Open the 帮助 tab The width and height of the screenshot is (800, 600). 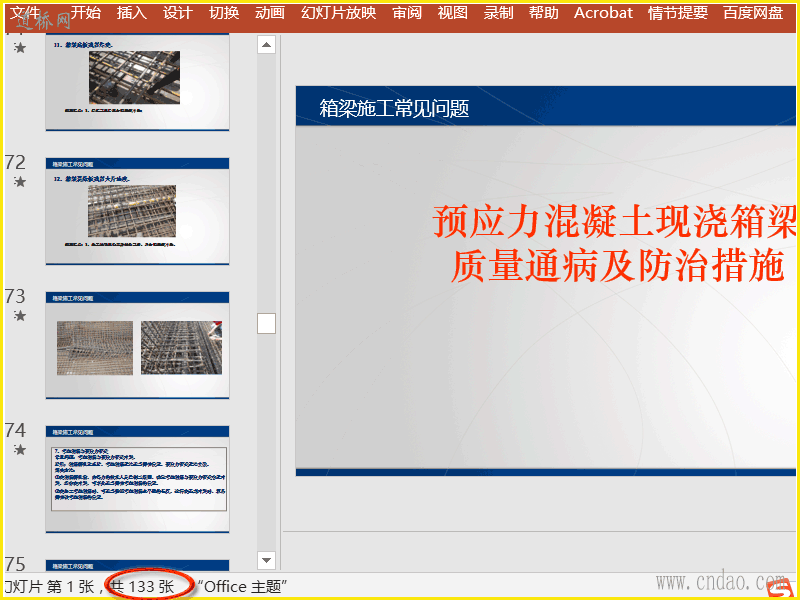point(544,13)
